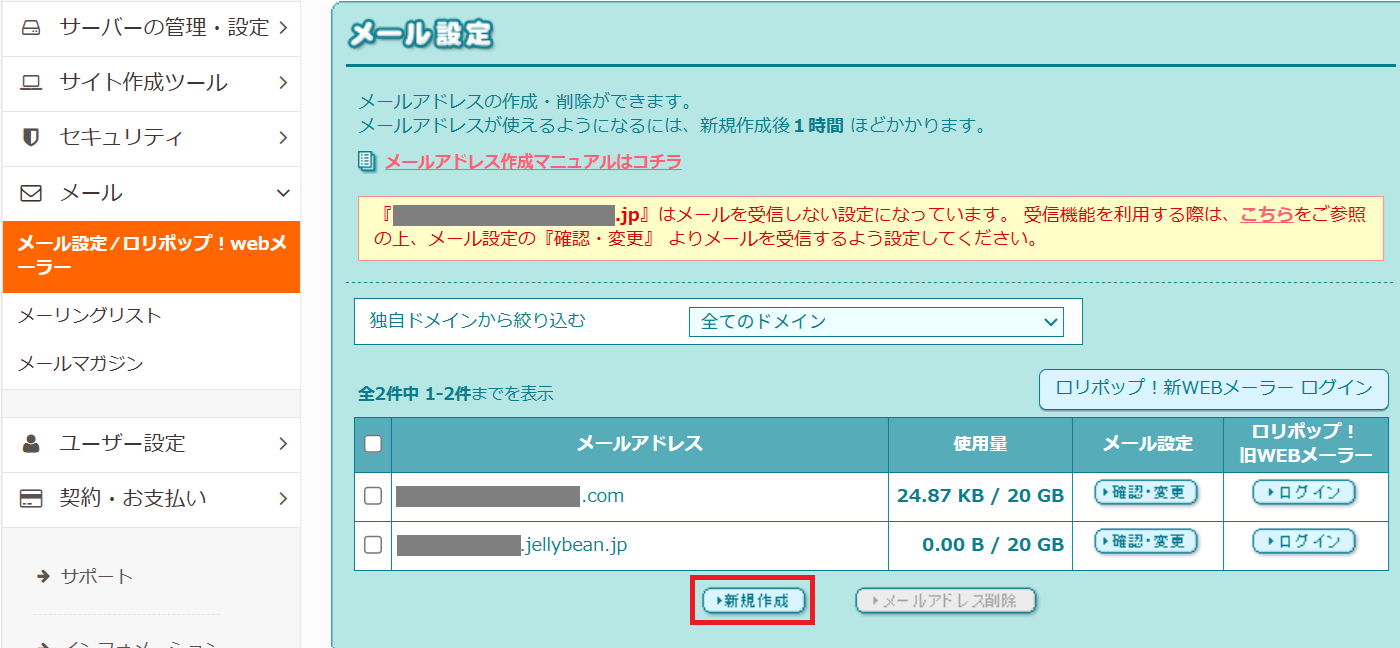Check the box for the .com address
This screenshot has height=648, width=1400.
click(373, 496)
